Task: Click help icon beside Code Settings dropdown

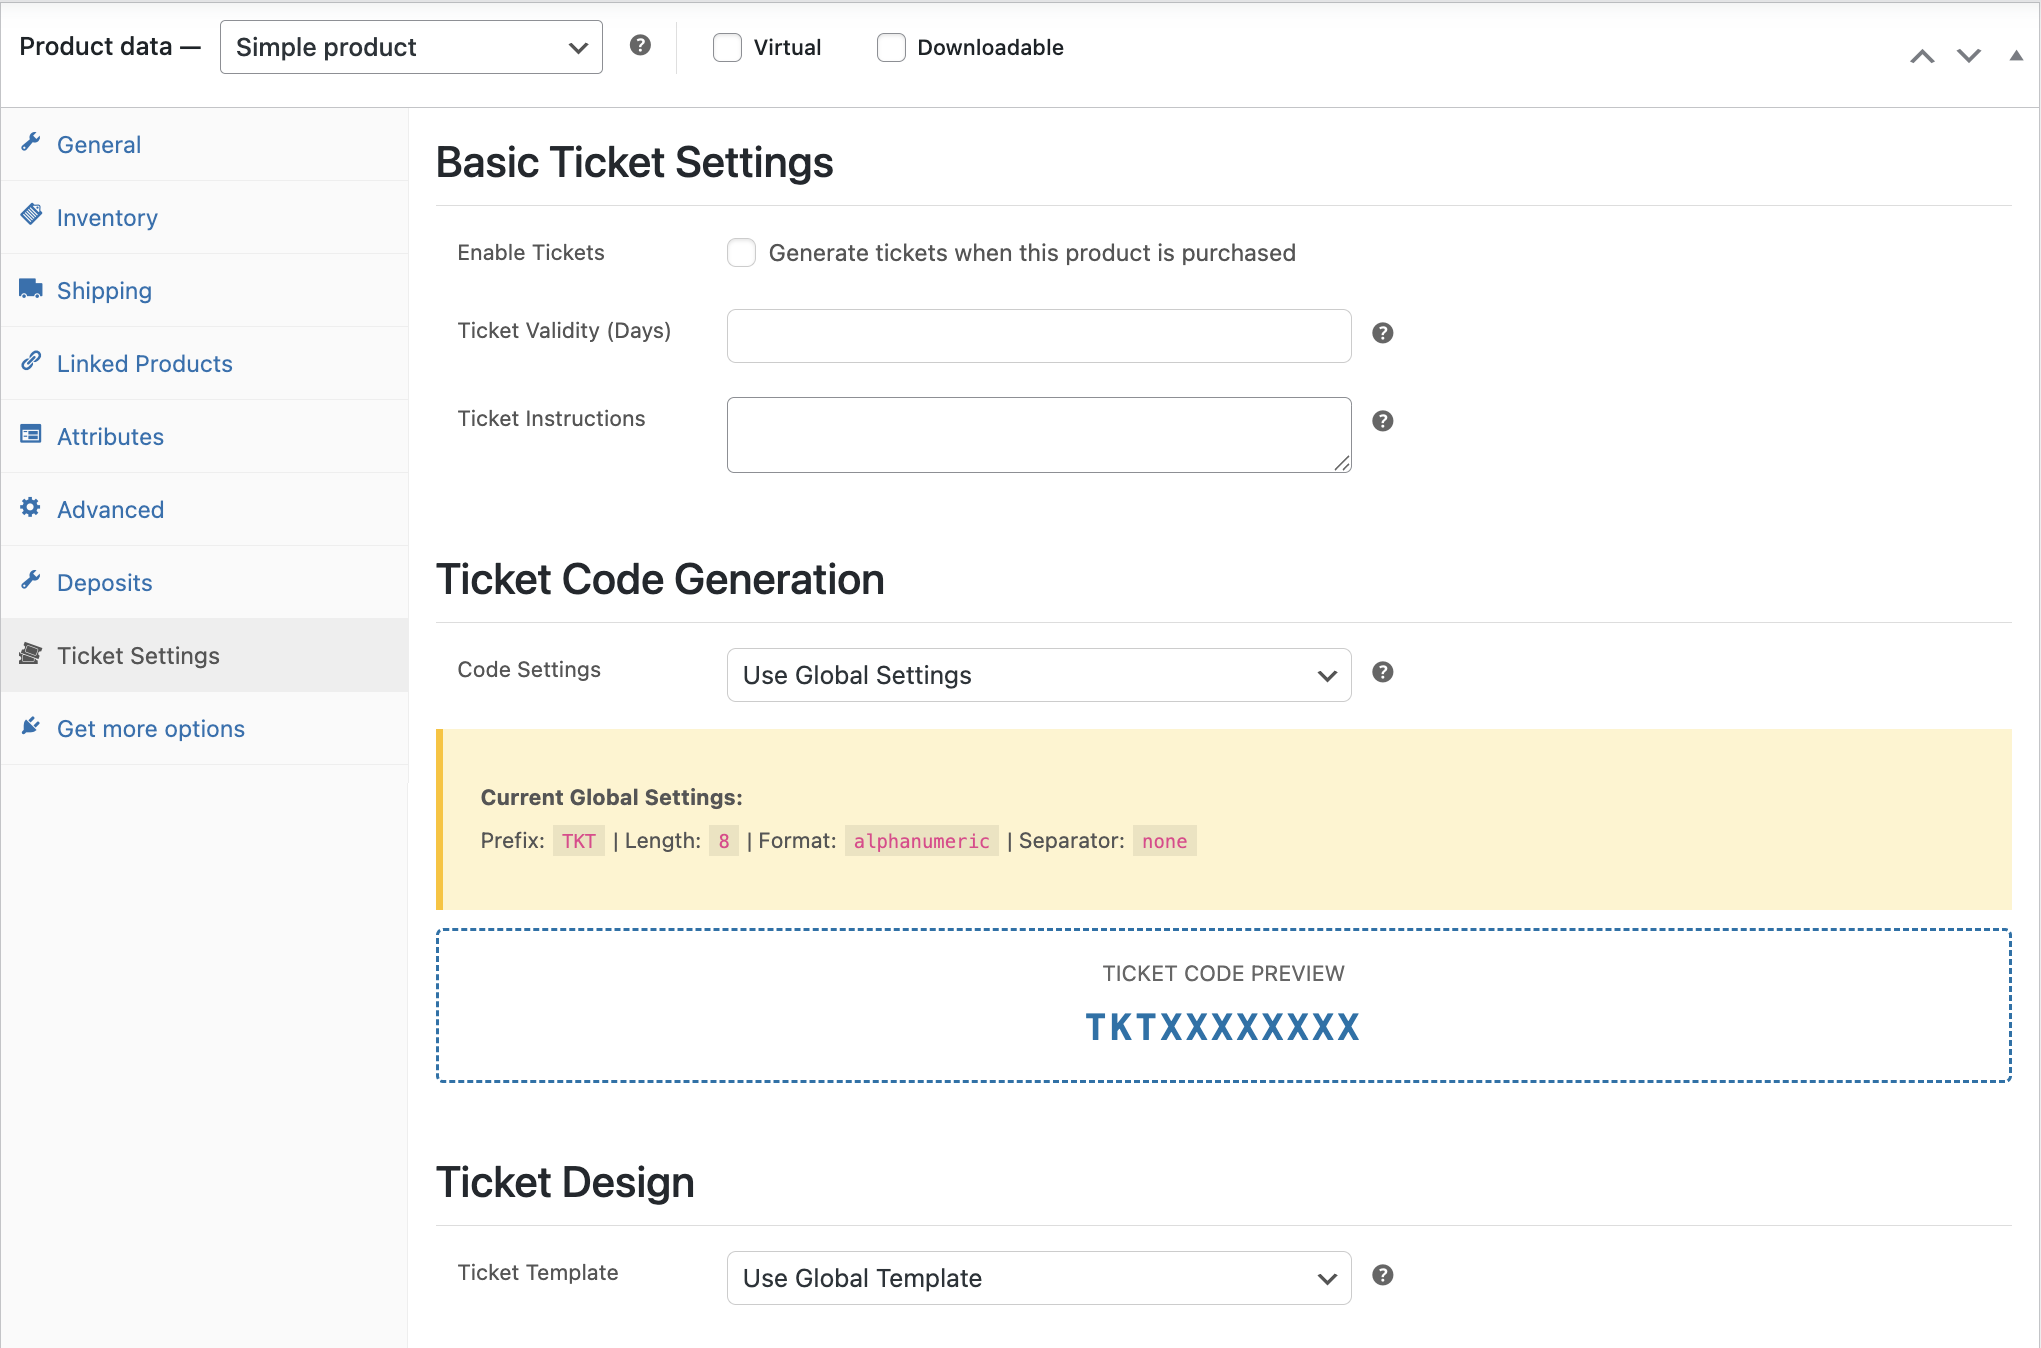Action: click(1382, 672)
